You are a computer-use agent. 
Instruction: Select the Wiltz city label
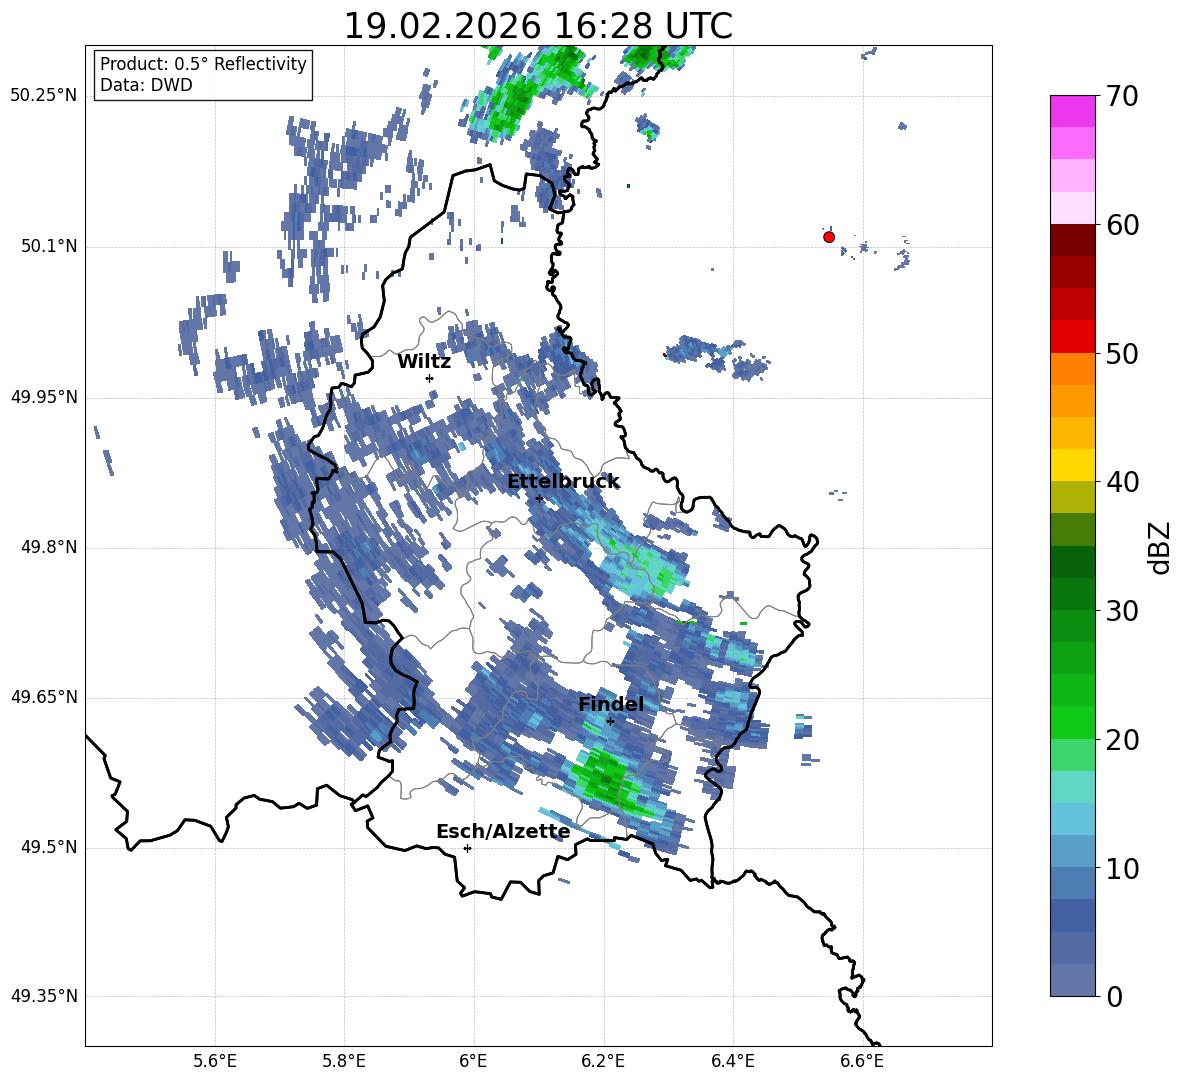(424, 362)
